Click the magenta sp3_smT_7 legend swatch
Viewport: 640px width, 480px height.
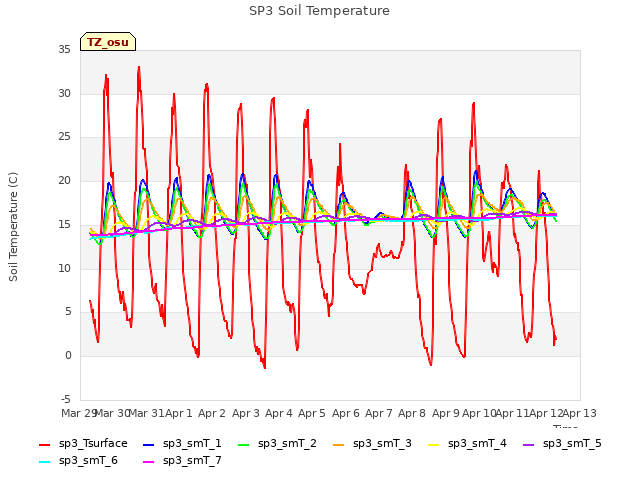click(149, 462)
